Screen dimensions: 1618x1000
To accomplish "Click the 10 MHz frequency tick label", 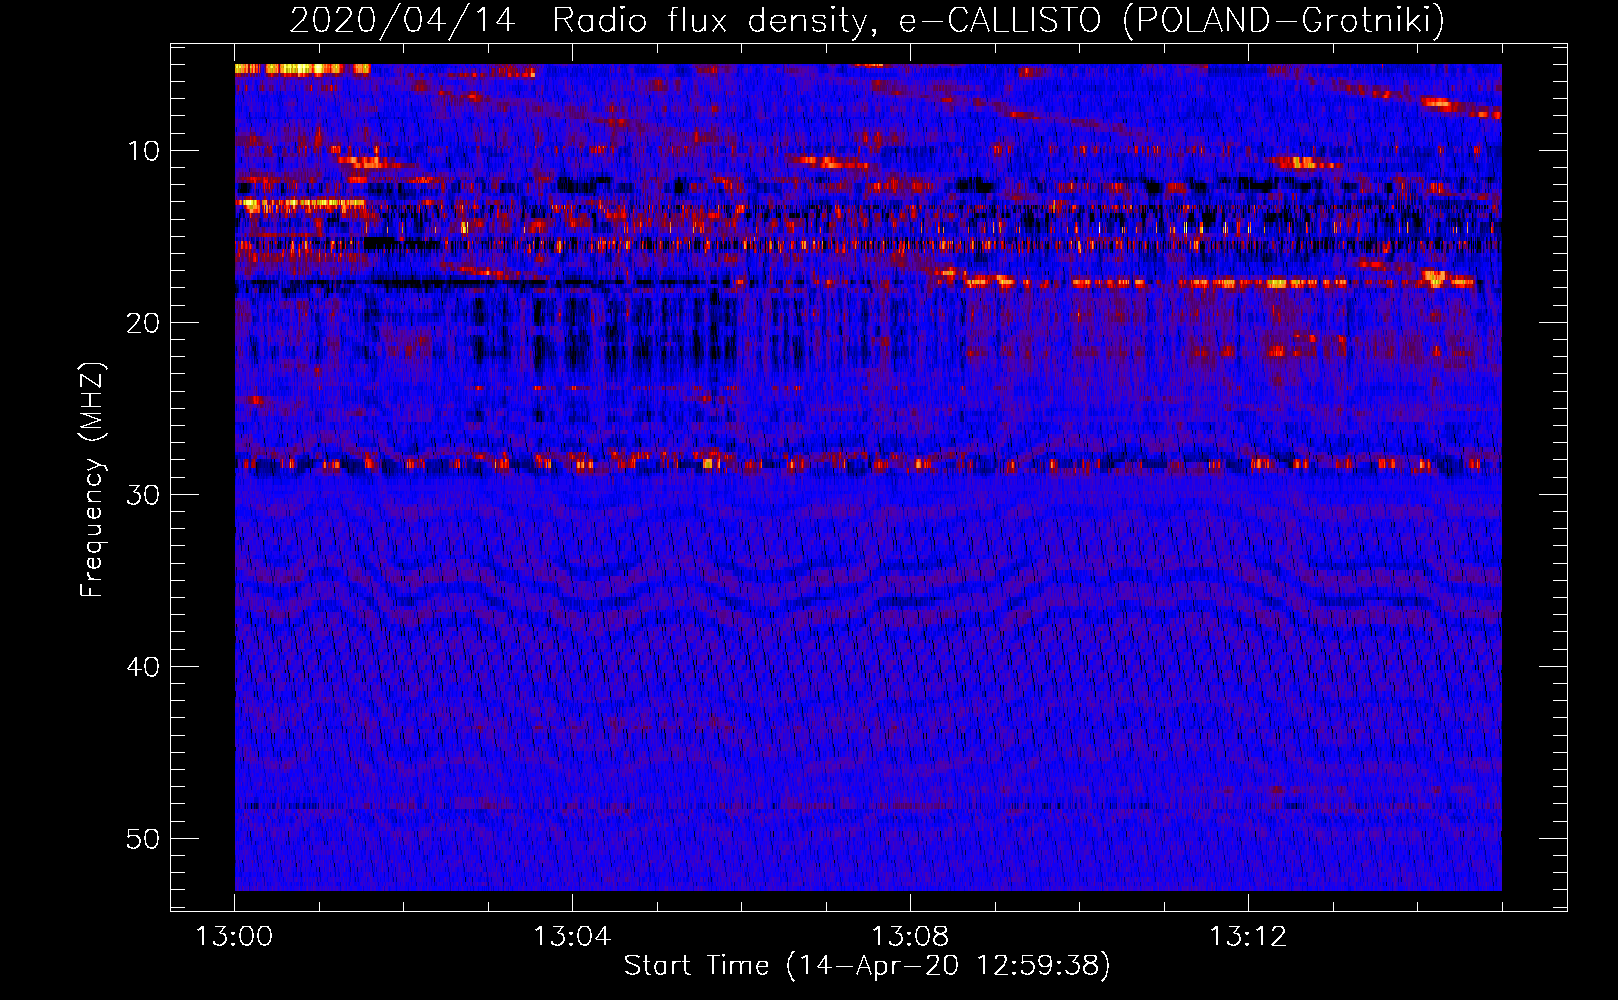I will click(143, 151).
